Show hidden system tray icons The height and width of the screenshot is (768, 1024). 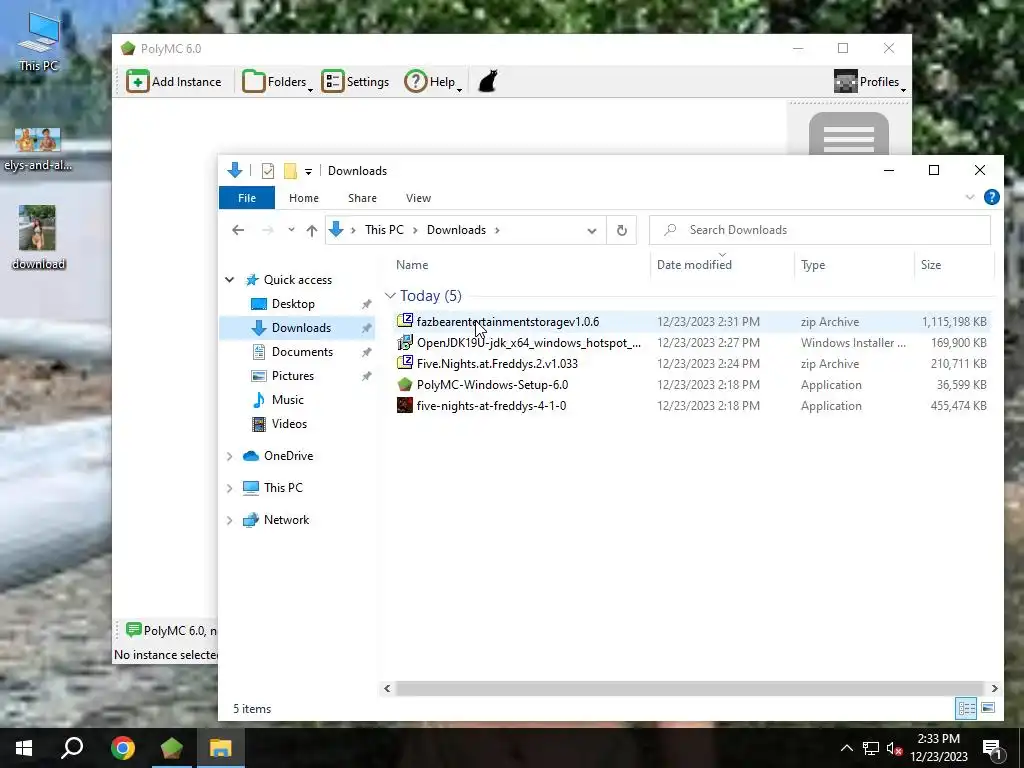[846, 748]
